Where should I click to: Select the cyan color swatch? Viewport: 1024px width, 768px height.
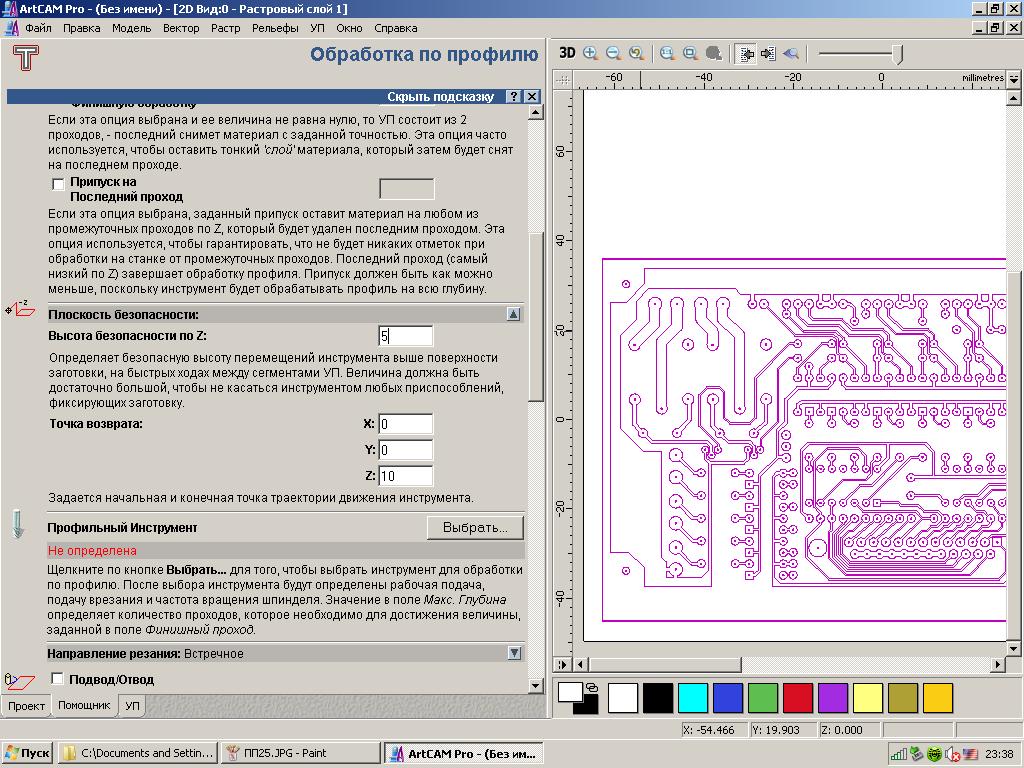coord(693,697)
